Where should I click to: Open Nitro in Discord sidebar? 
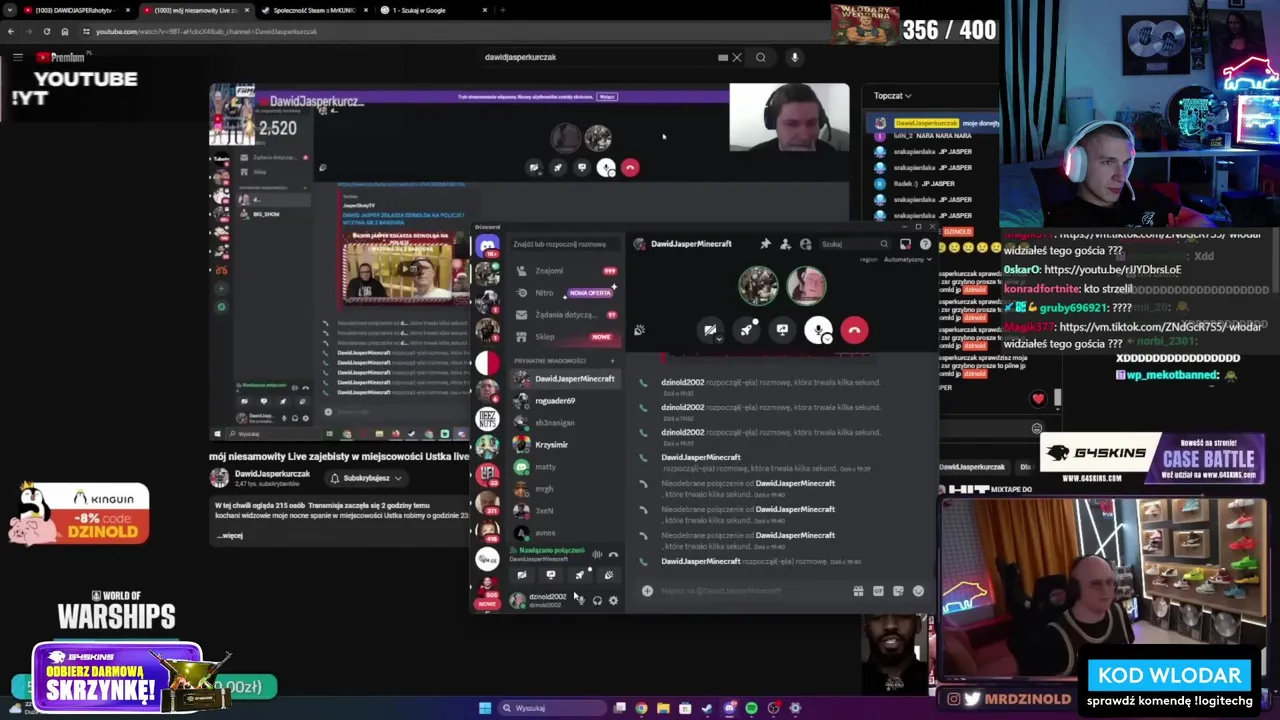566,293
